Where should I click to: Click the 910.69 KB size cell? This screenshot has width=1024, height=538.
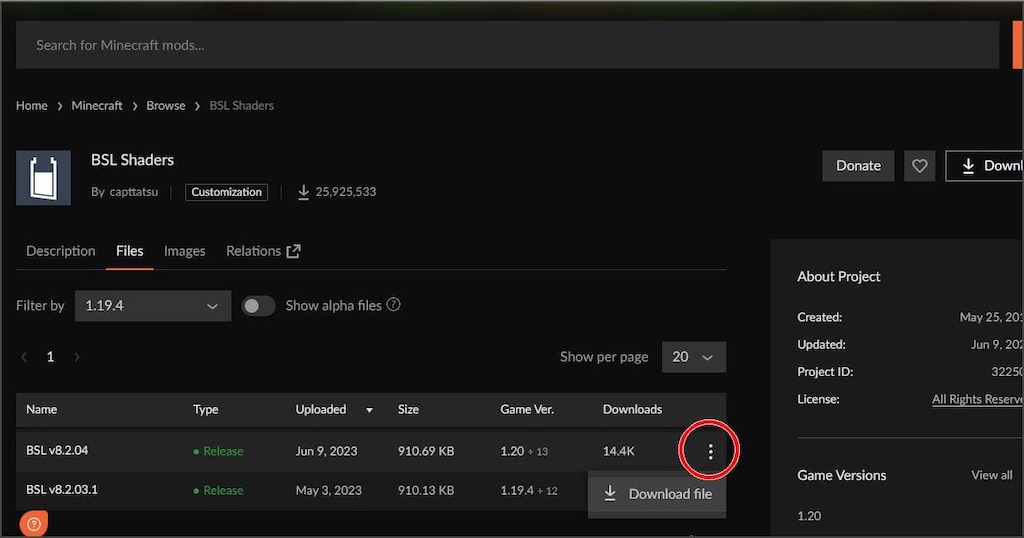click(426, 451)
